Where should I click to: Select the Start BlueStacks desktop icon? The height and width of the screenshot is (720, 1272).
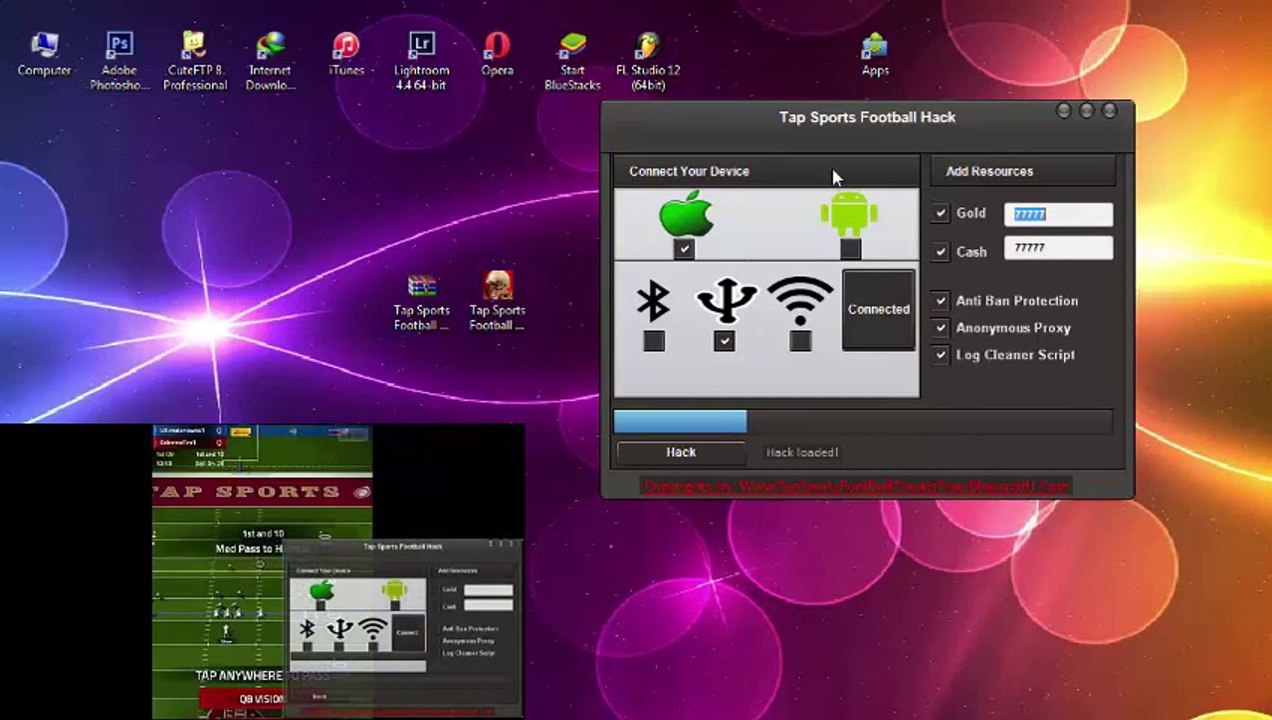pos(572,62)
